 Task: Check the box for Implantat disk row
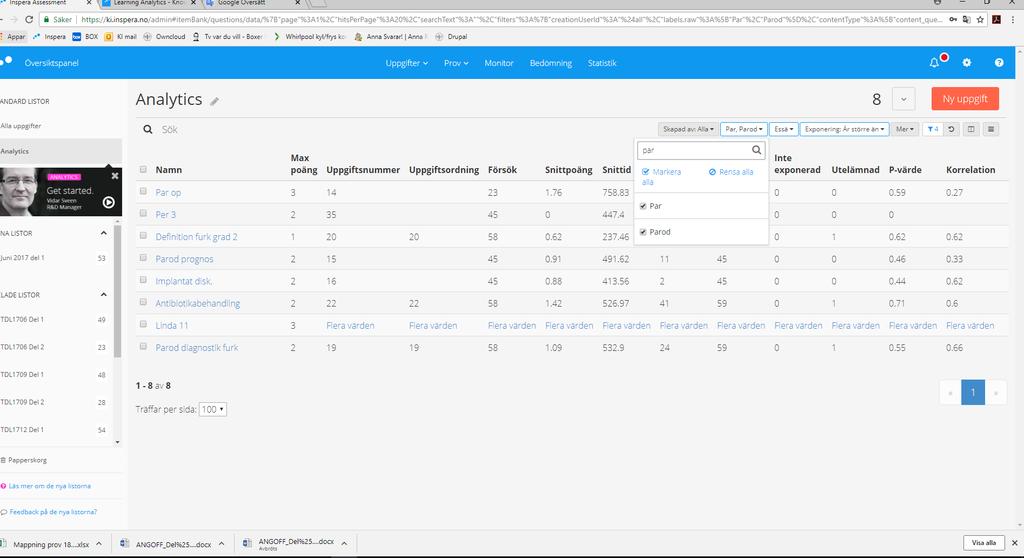[x=143, y=280]
